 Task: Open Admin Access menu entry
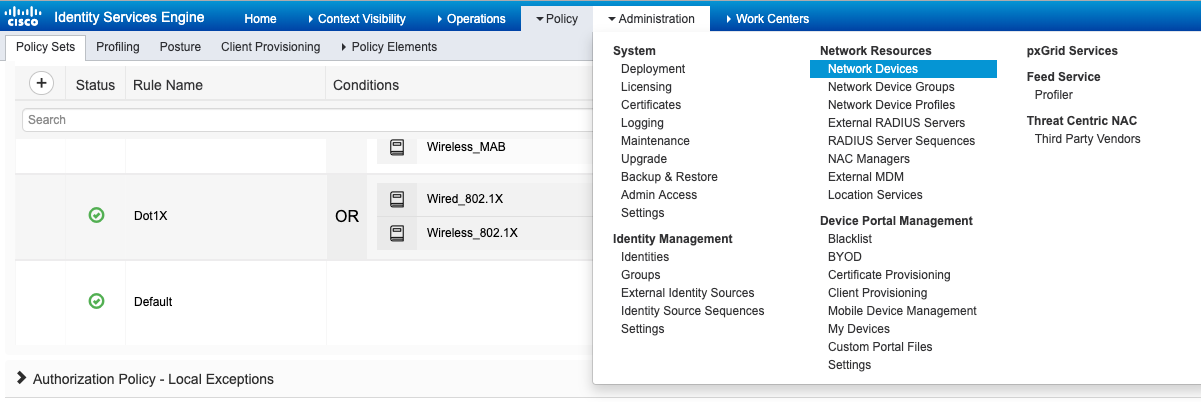pos(659,195)
